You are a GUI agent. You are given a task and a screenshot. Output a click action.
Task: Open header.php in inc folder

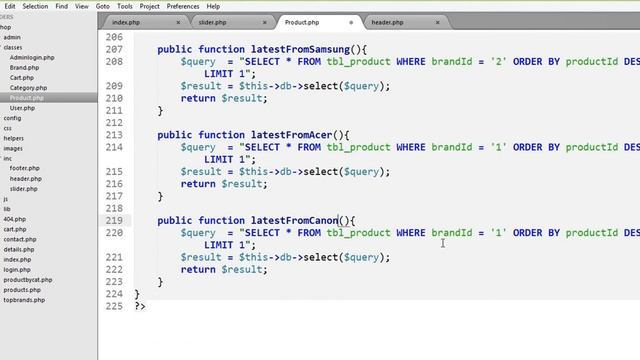tap(26, 179)
